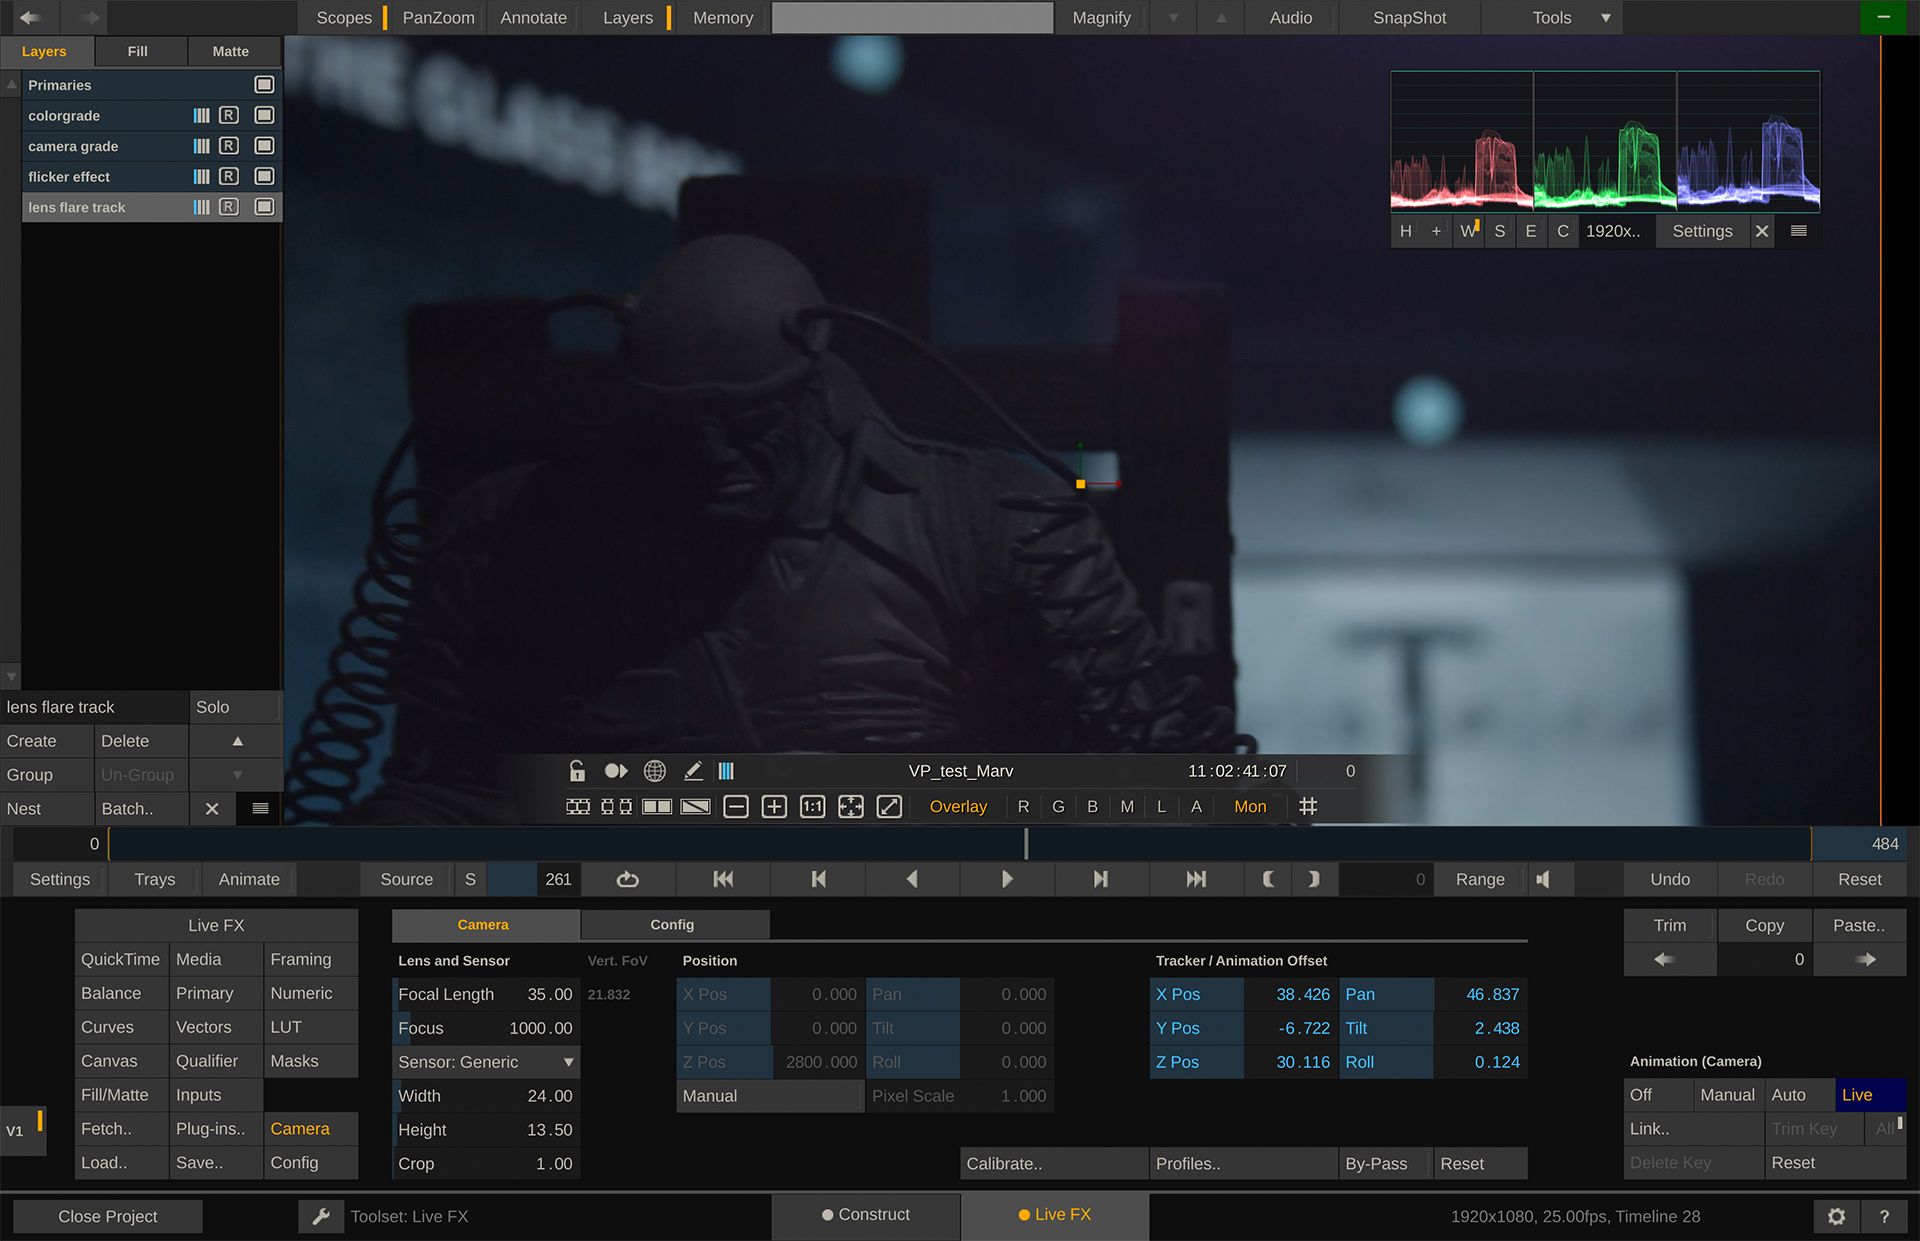Toggle the R reset on the flicker effect layer
This screenshot has height=1241, width=1920.
coord(229,176)
